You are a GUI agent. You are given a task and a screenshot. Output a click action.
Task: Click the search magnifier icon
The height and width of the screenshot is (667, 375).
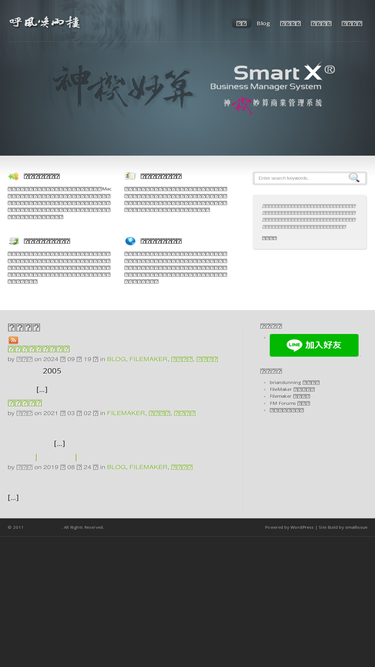coord(354,178)
